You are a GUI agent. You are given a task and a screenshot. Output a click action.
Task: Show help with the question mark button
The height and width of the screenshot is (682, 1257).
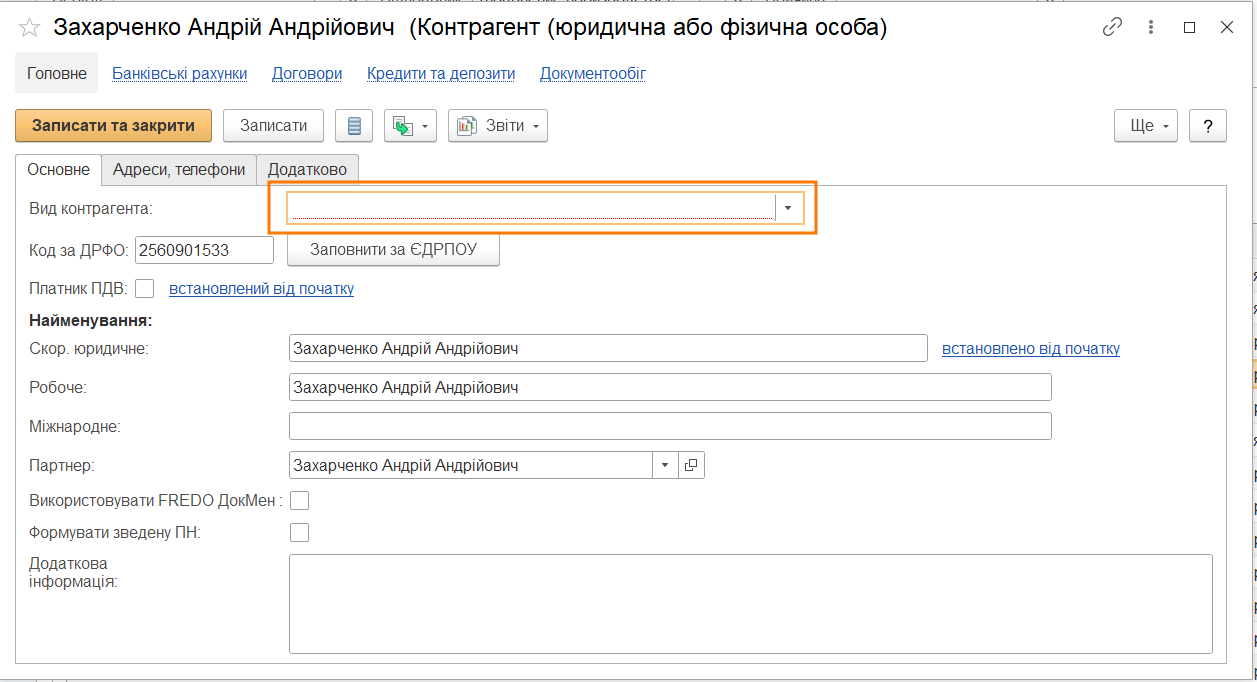click(x=1208, y=126)
